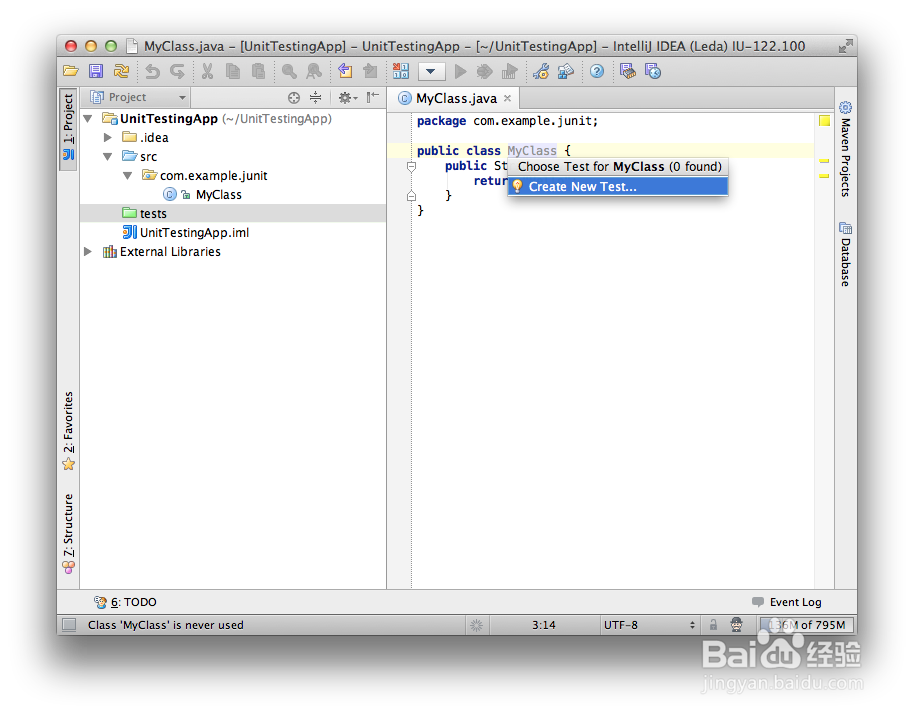
Task: Open Settings via the wrench toolbar icon
Action: point(540,71)
